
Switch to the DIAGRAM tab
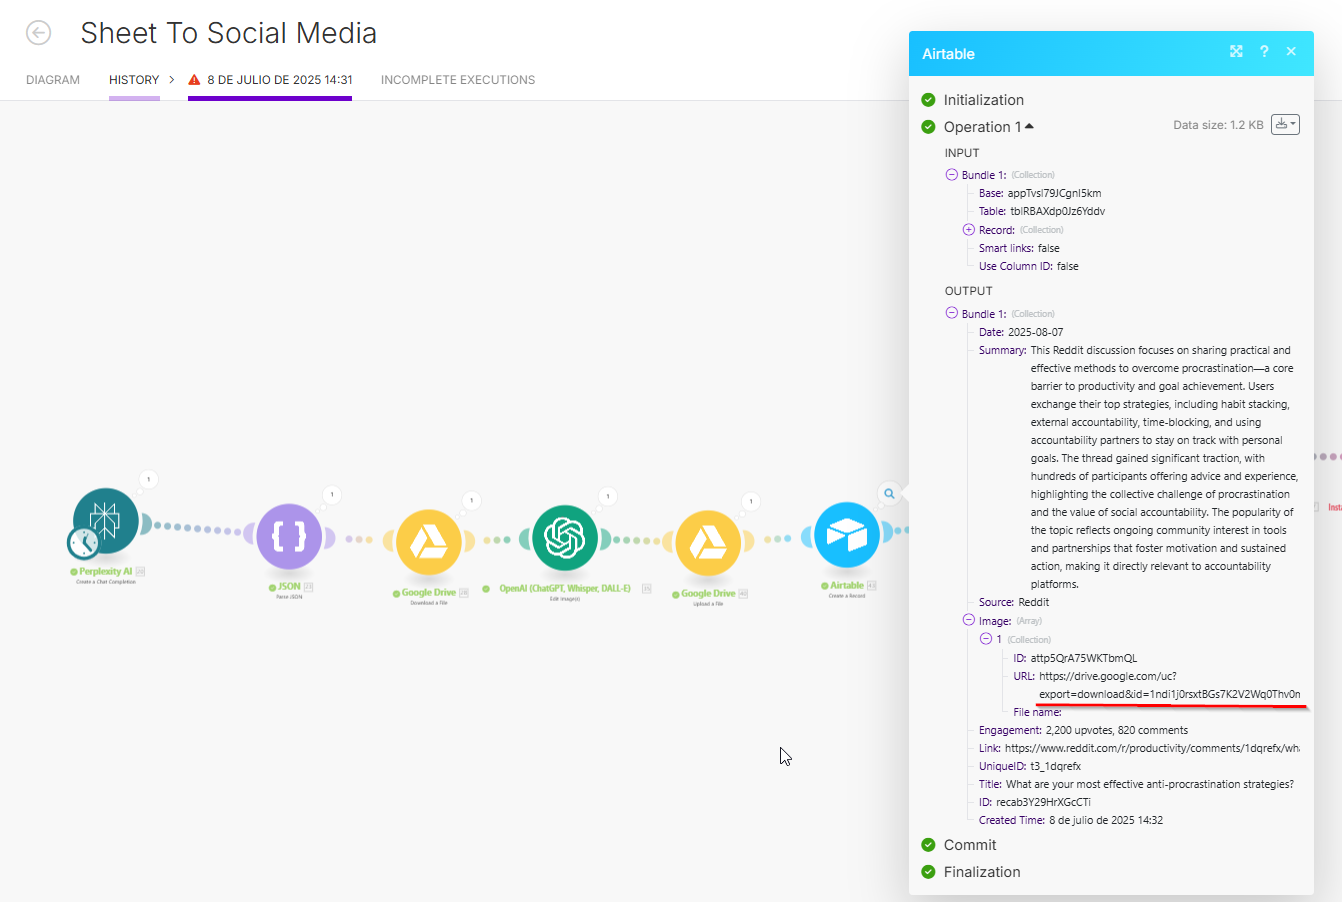click(53, 80)
